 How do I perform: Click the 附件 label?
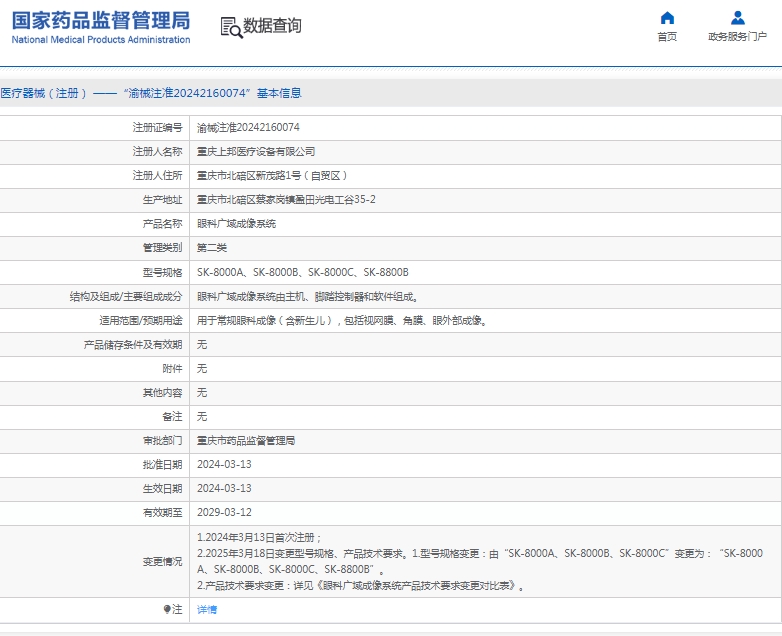[x=173, y=368]
